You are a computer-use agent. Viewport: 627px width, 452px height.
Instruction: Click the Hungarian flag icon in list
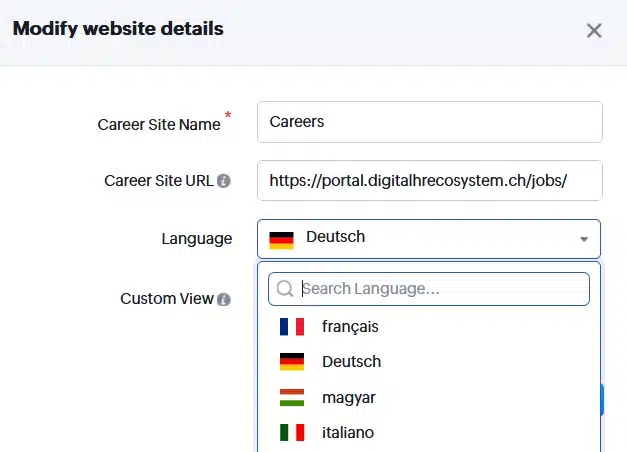292,398
